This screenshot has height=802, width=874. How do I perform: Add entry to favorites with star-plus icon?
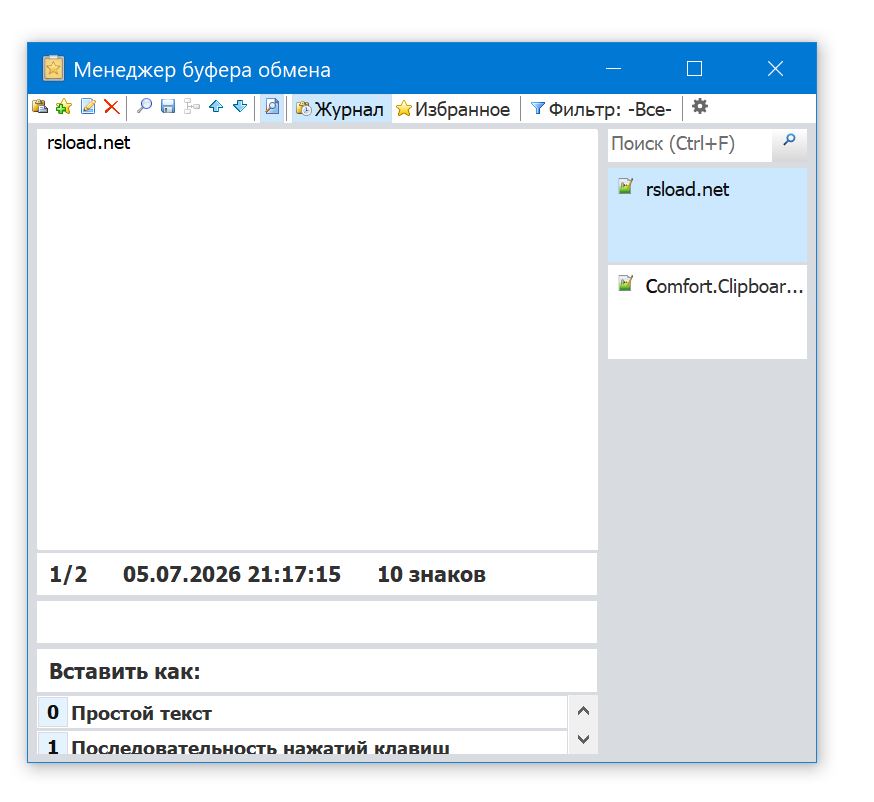point(64,106)
